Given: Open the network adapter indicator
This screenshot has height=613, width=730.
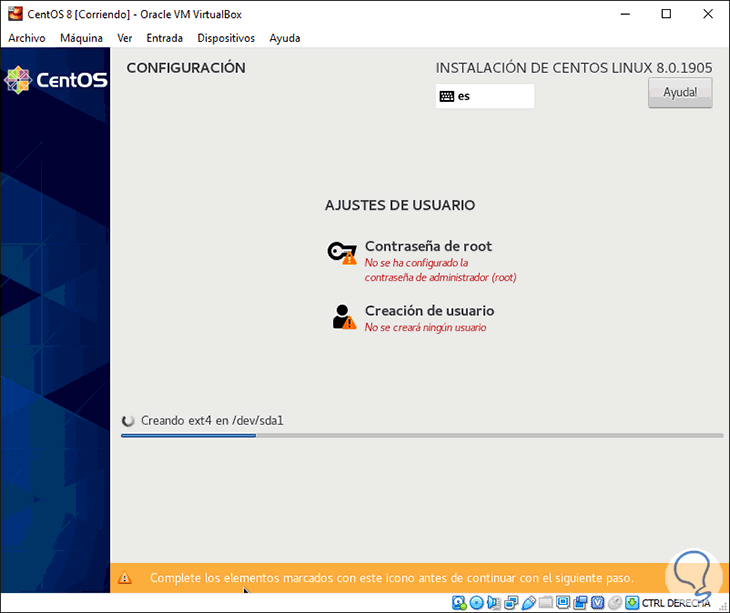Looking at the screenshot, I should (511, 603).
